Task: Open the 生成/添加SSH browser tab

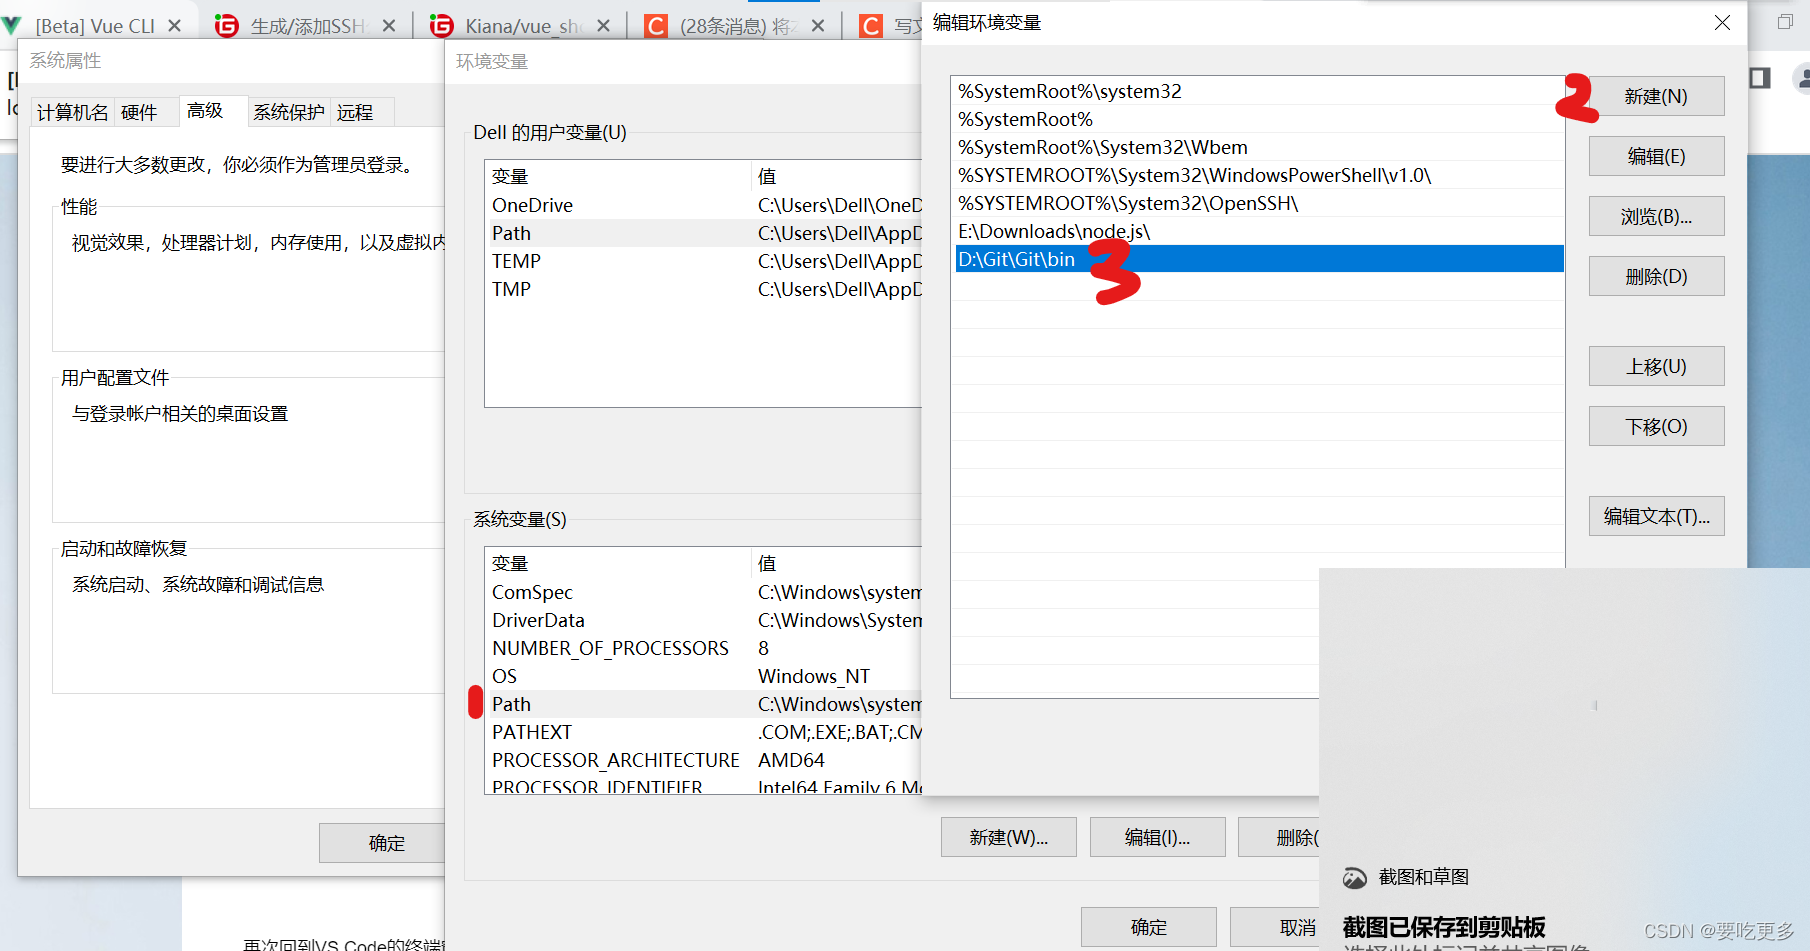Action: tap(307, 26)
